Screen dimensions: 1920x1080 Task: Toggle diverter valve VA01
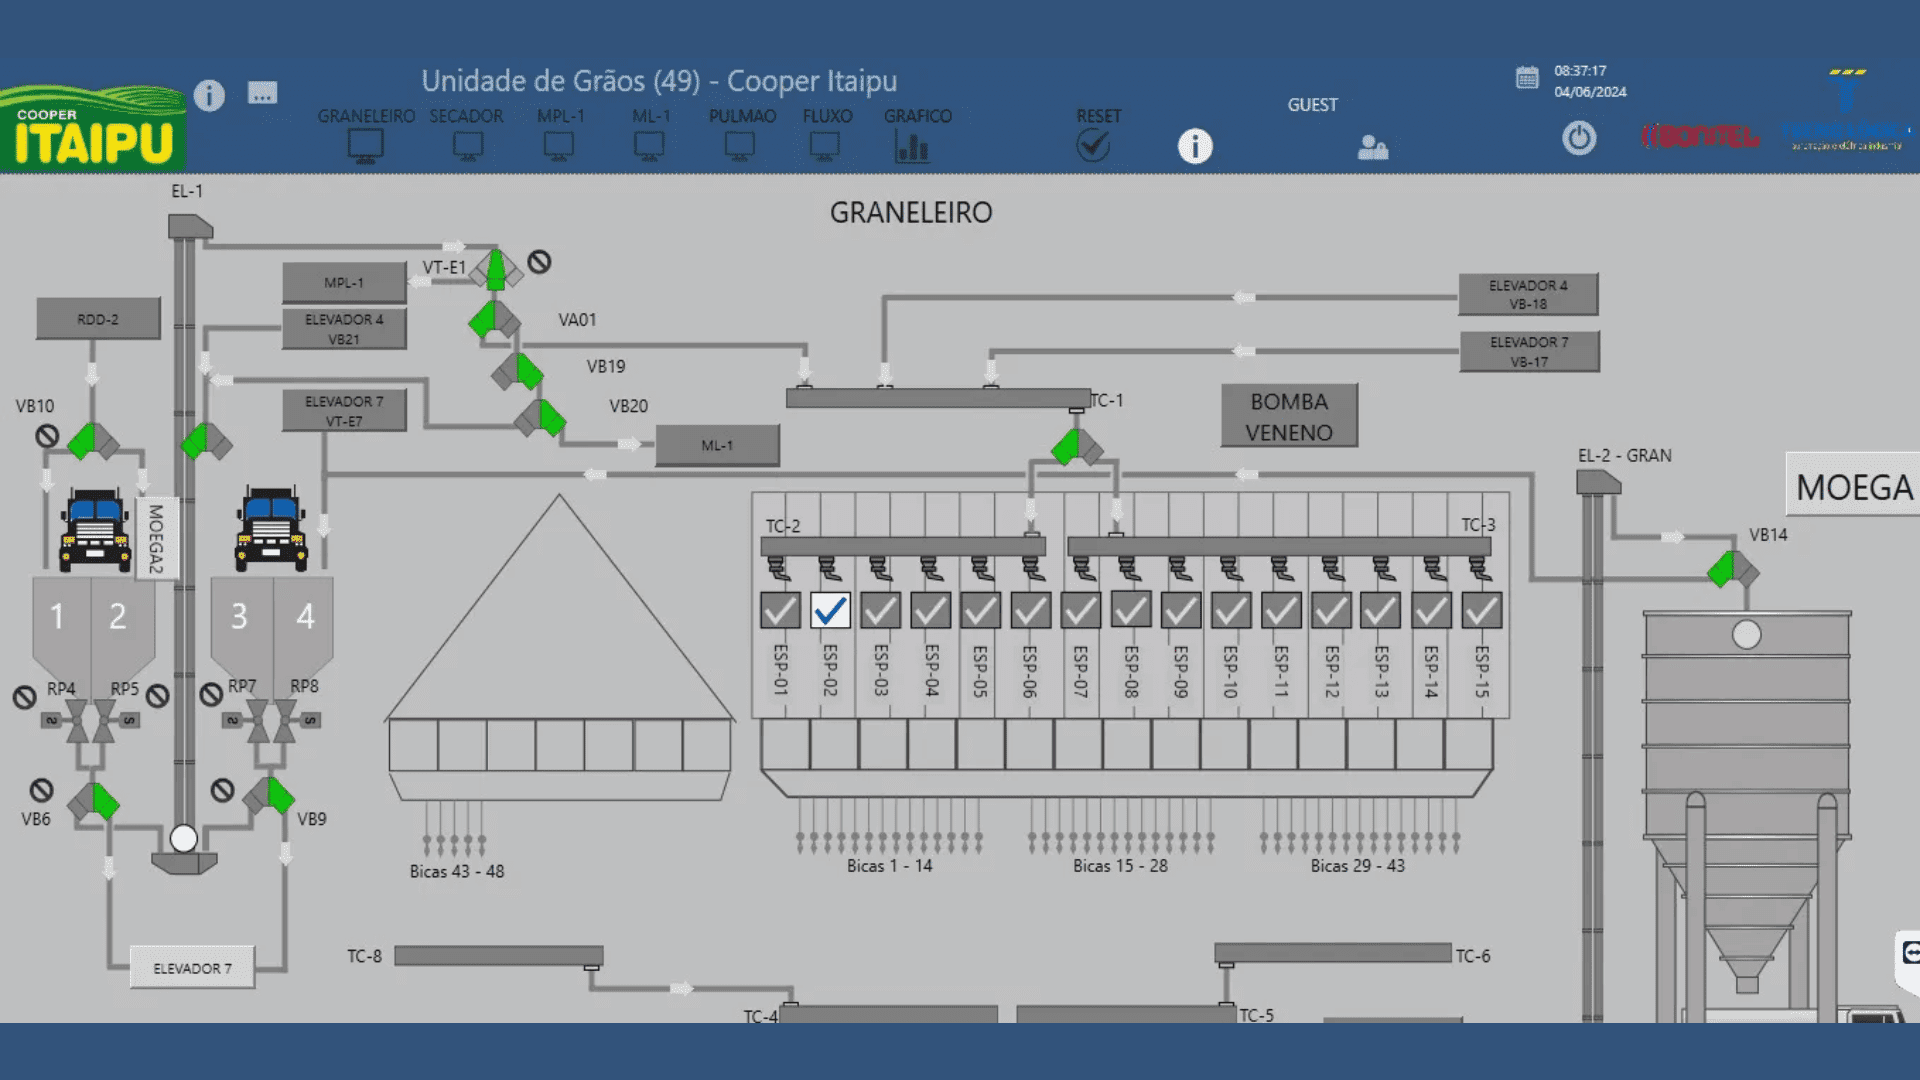point(494,320)
